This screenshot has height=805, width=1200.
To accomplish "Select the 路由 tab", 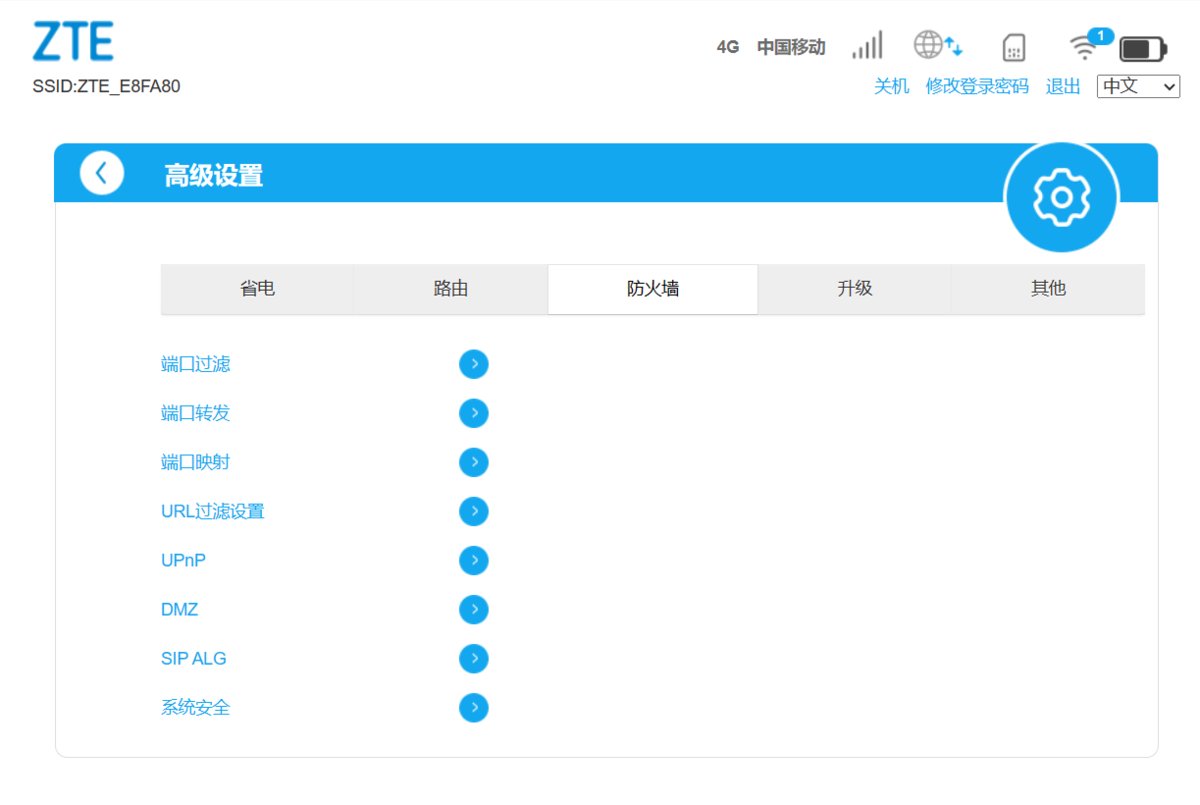I will pyautogui.click(x=451, y=289).
